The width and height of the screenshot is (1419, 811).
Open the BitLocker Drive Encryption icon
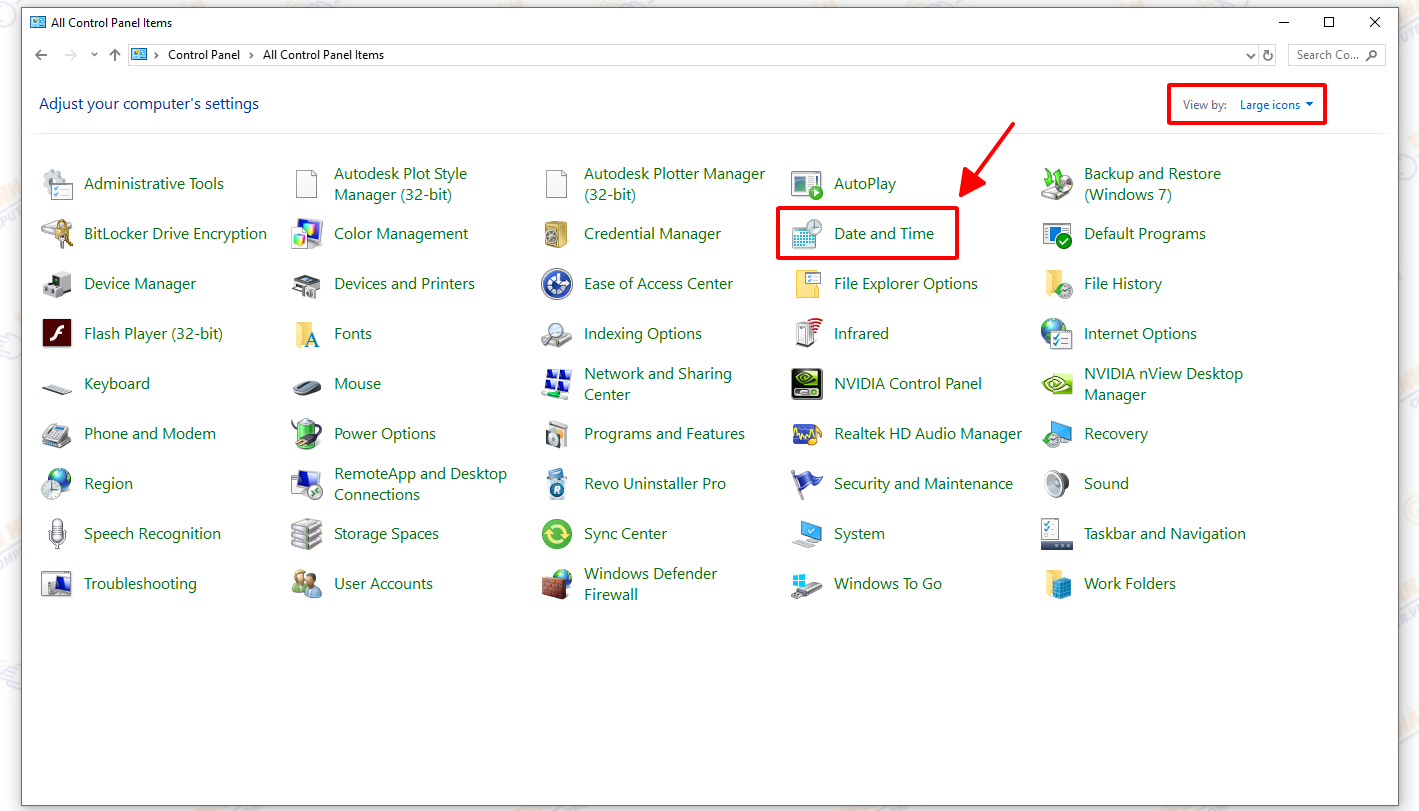coord(57,234)
